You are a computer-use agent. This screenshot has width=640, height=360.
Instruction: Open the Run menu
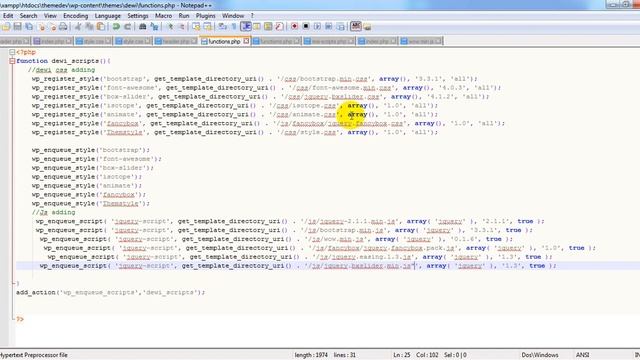(x=184, y=16)
